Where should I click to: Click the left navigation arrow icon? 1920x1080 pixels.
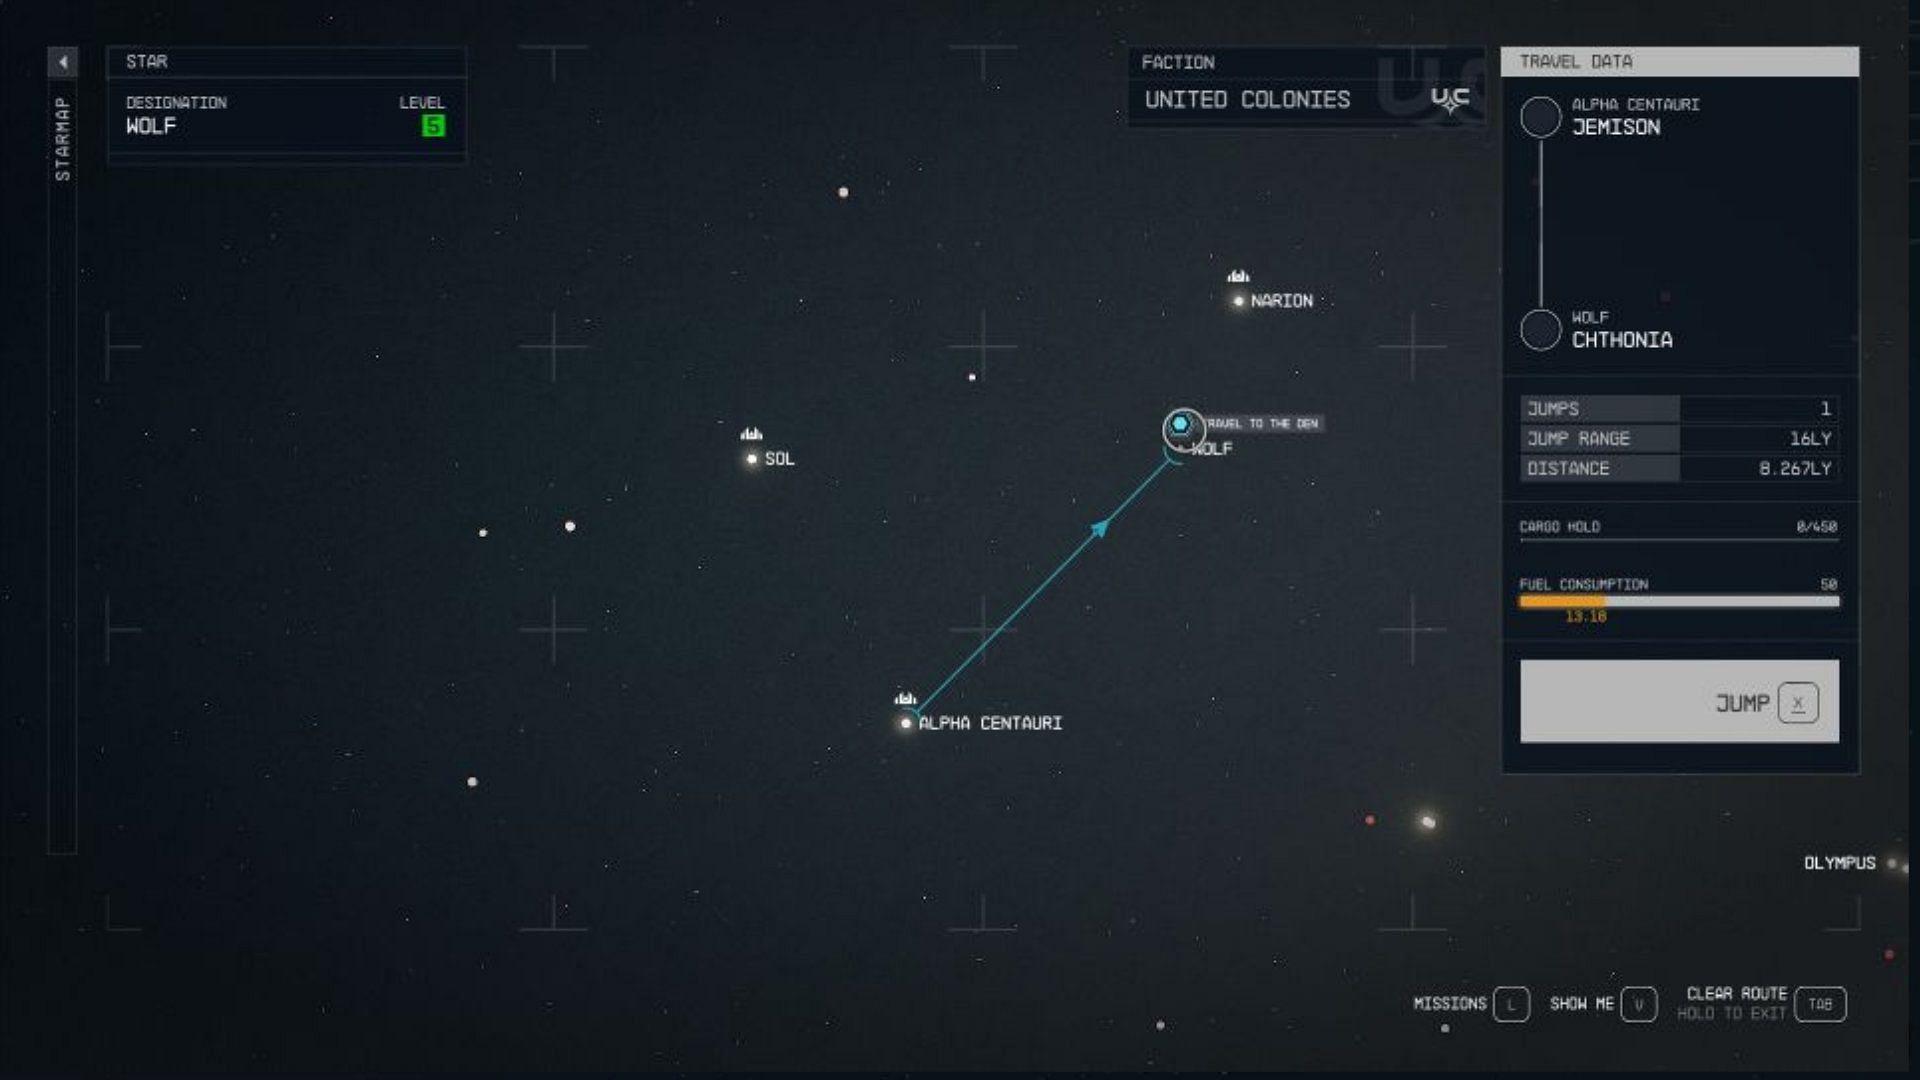click(x=62, y=61)
